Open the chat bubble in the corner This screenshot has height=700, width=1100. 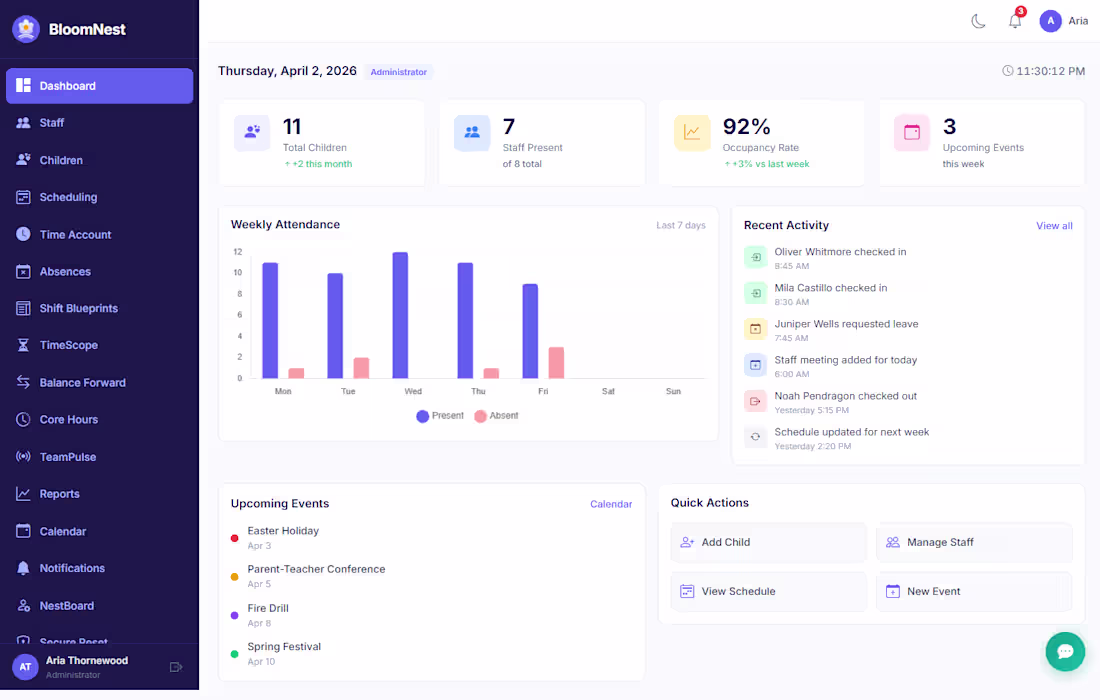(1065, 651)
